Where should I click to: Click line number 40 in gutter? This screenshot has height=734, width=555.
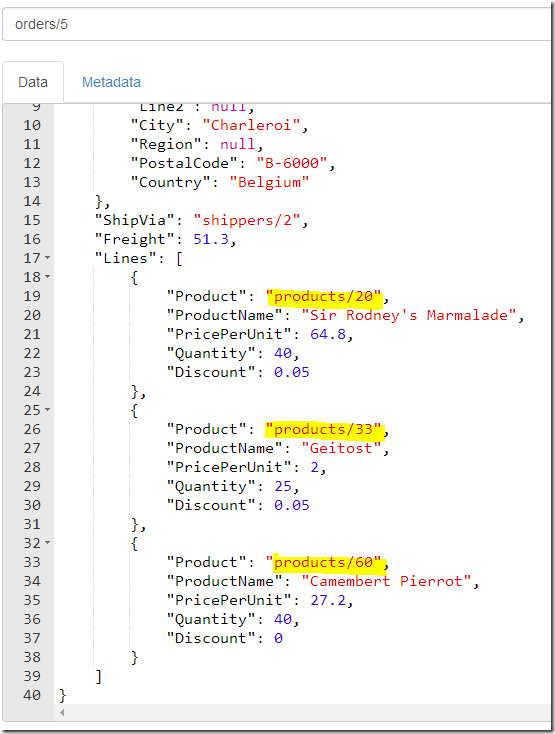pos(32,695)
